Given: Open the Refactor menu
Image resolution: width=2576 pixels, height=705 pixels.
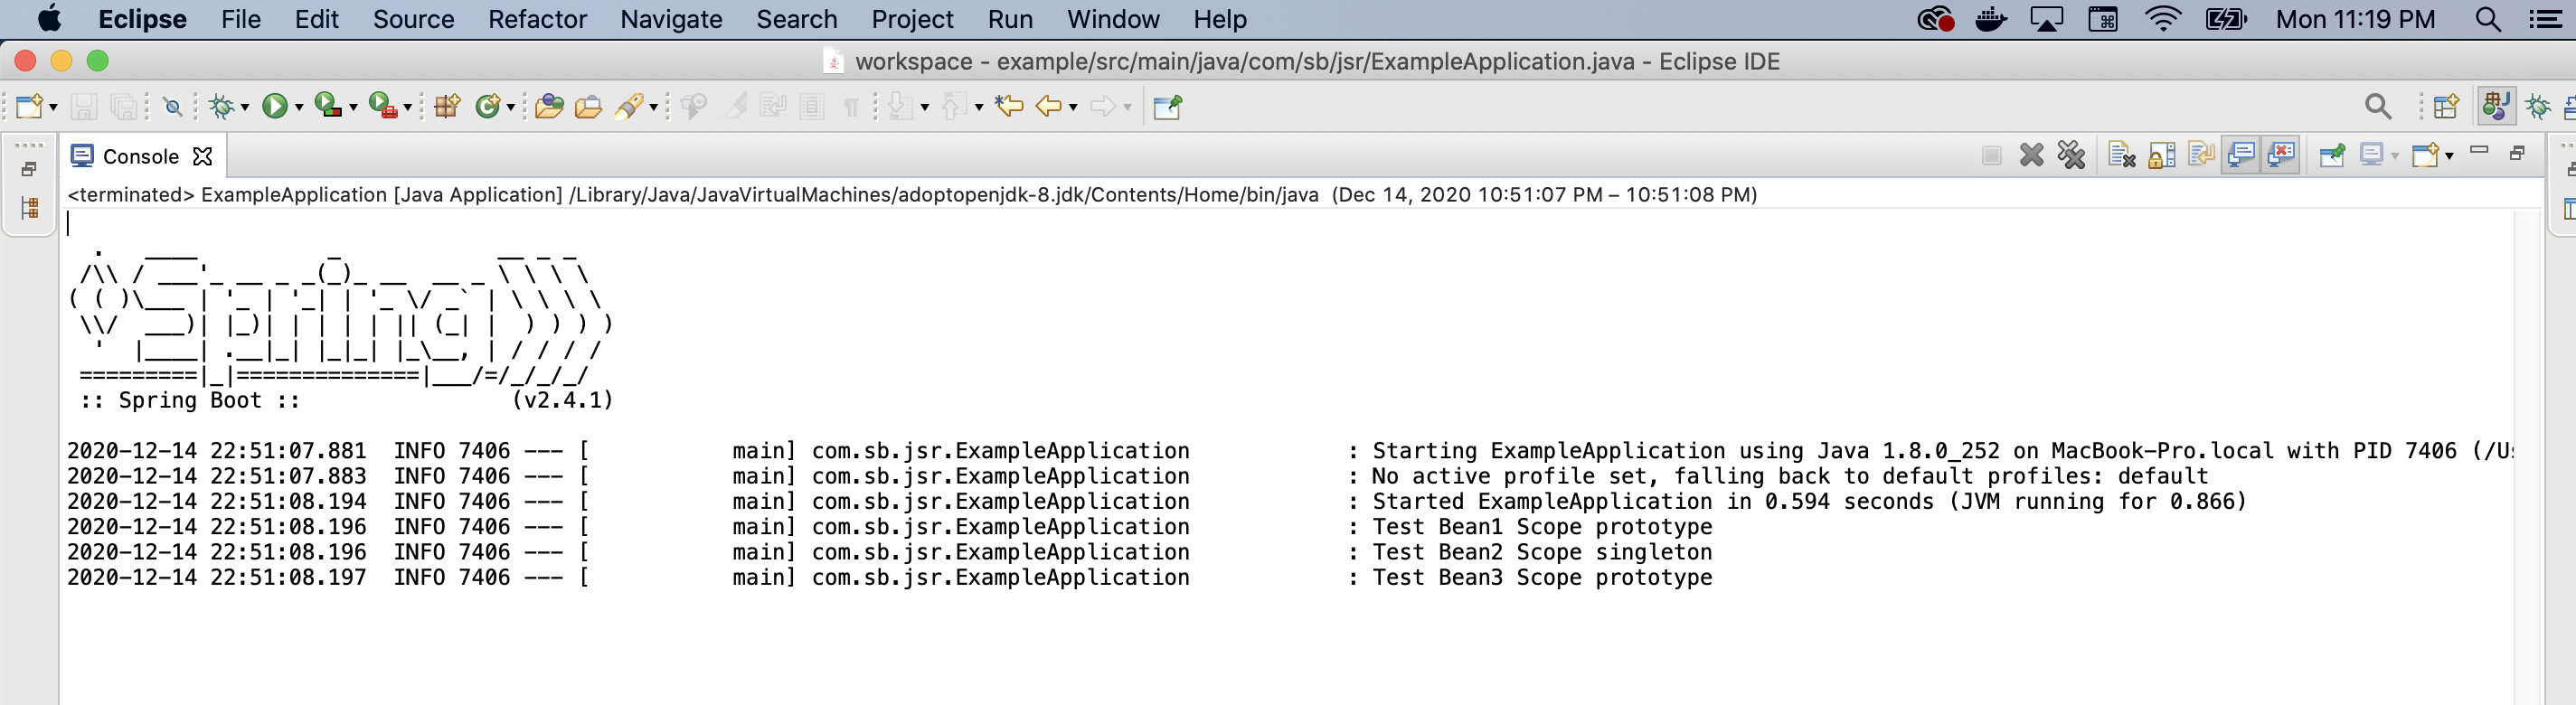Looking at the screenshot, I should pos(537,19).
